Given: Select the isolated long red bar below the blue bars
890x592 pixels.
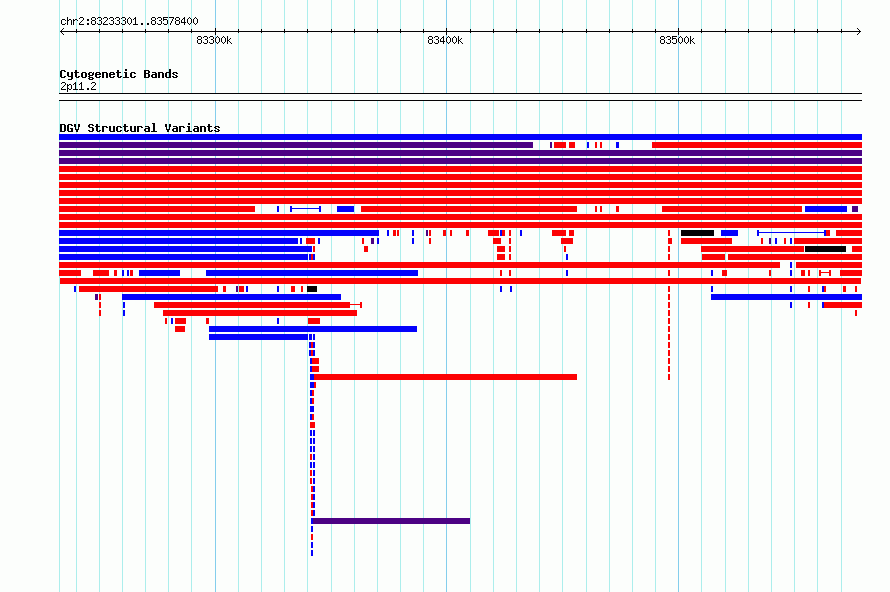Looking at the screenshot, I should 445,377.
